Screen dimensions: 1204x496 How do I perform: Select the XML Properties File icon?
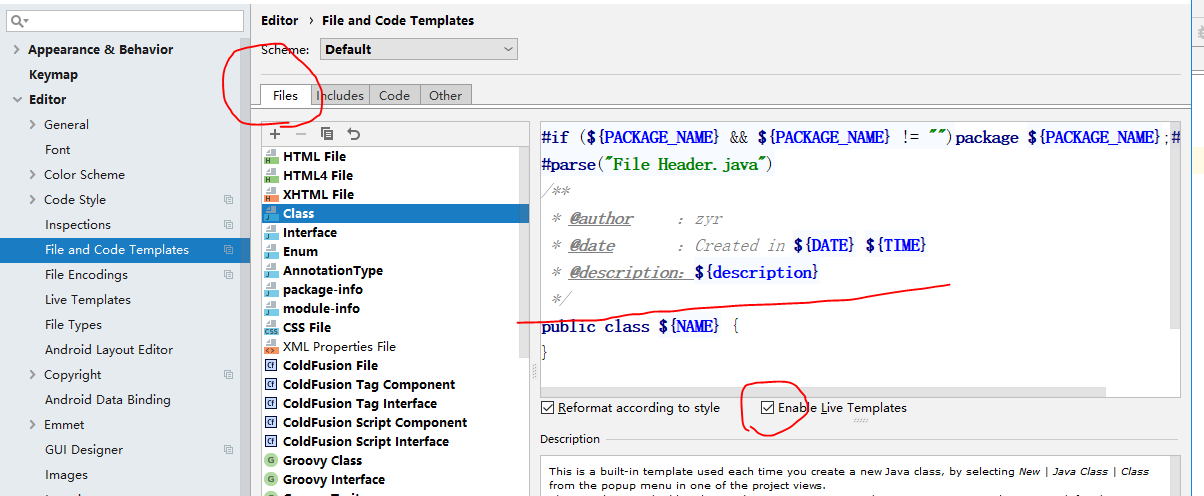(271, 347)
